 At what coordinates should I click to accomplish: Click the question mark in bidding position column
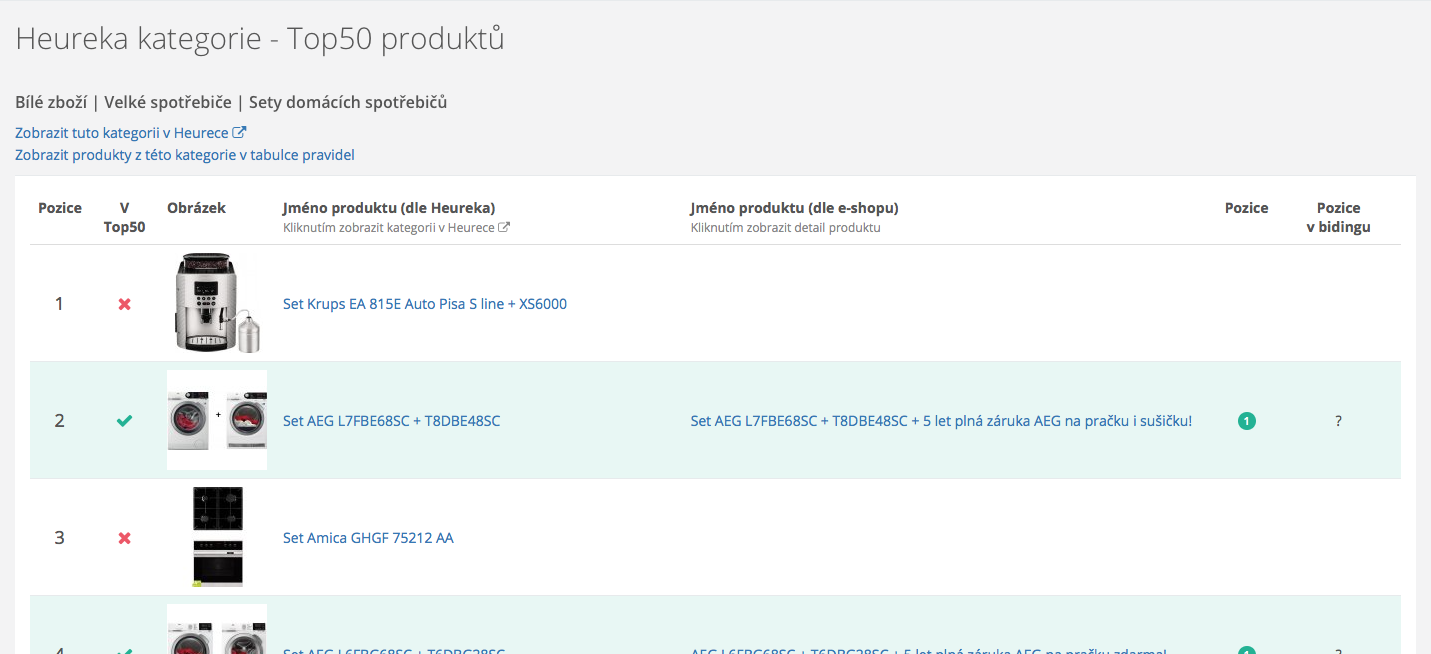pyautogui.click(x=1338, y=421)
